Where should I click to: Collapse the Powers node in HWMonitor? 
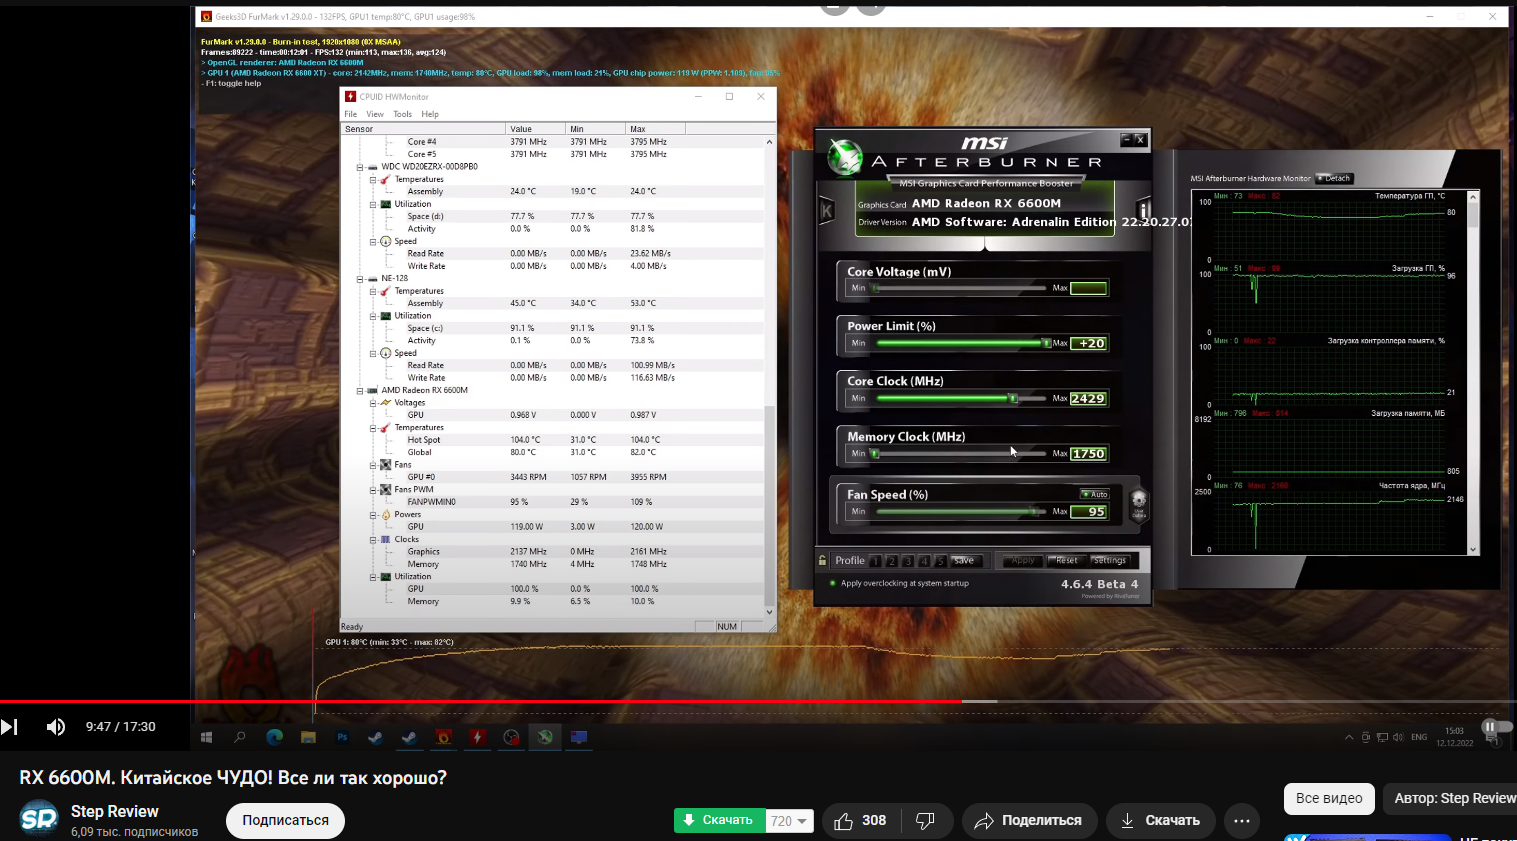[373, 515]
